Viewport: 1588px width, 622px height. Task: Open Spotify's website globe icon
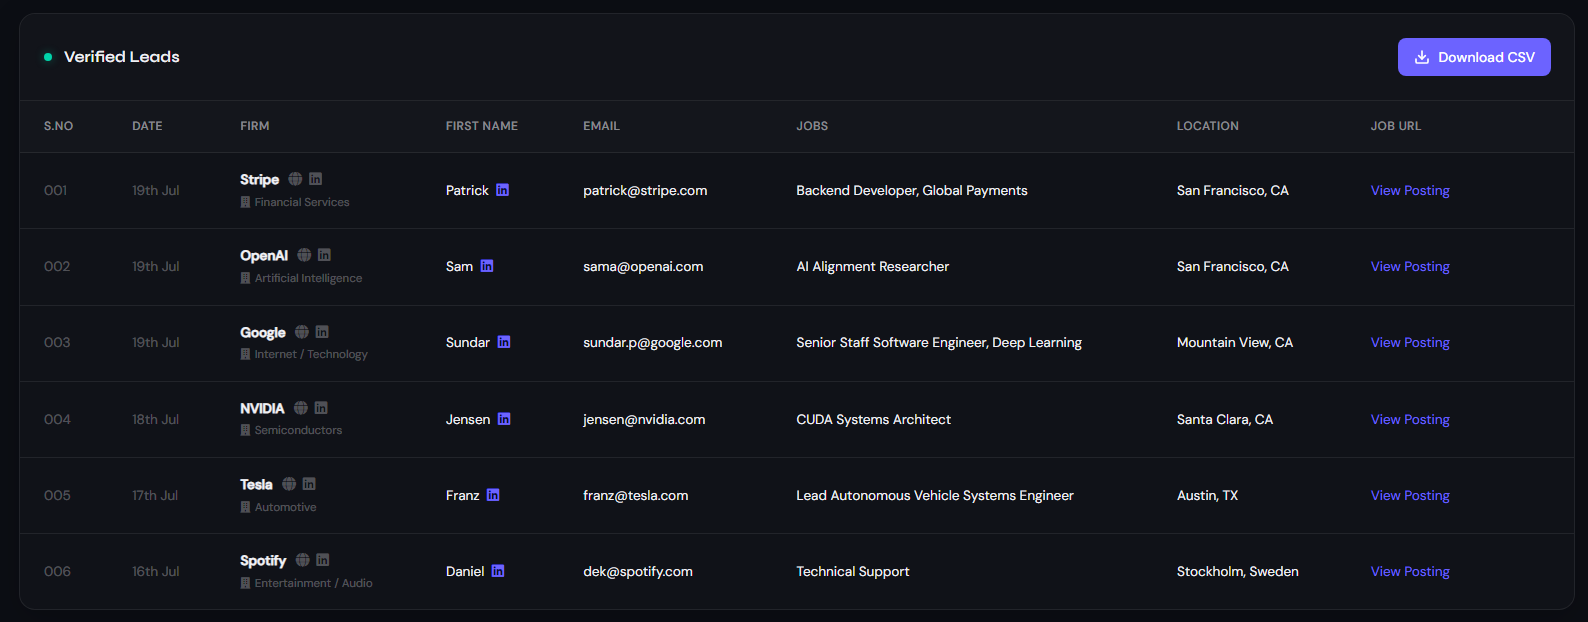click(303, 560)
